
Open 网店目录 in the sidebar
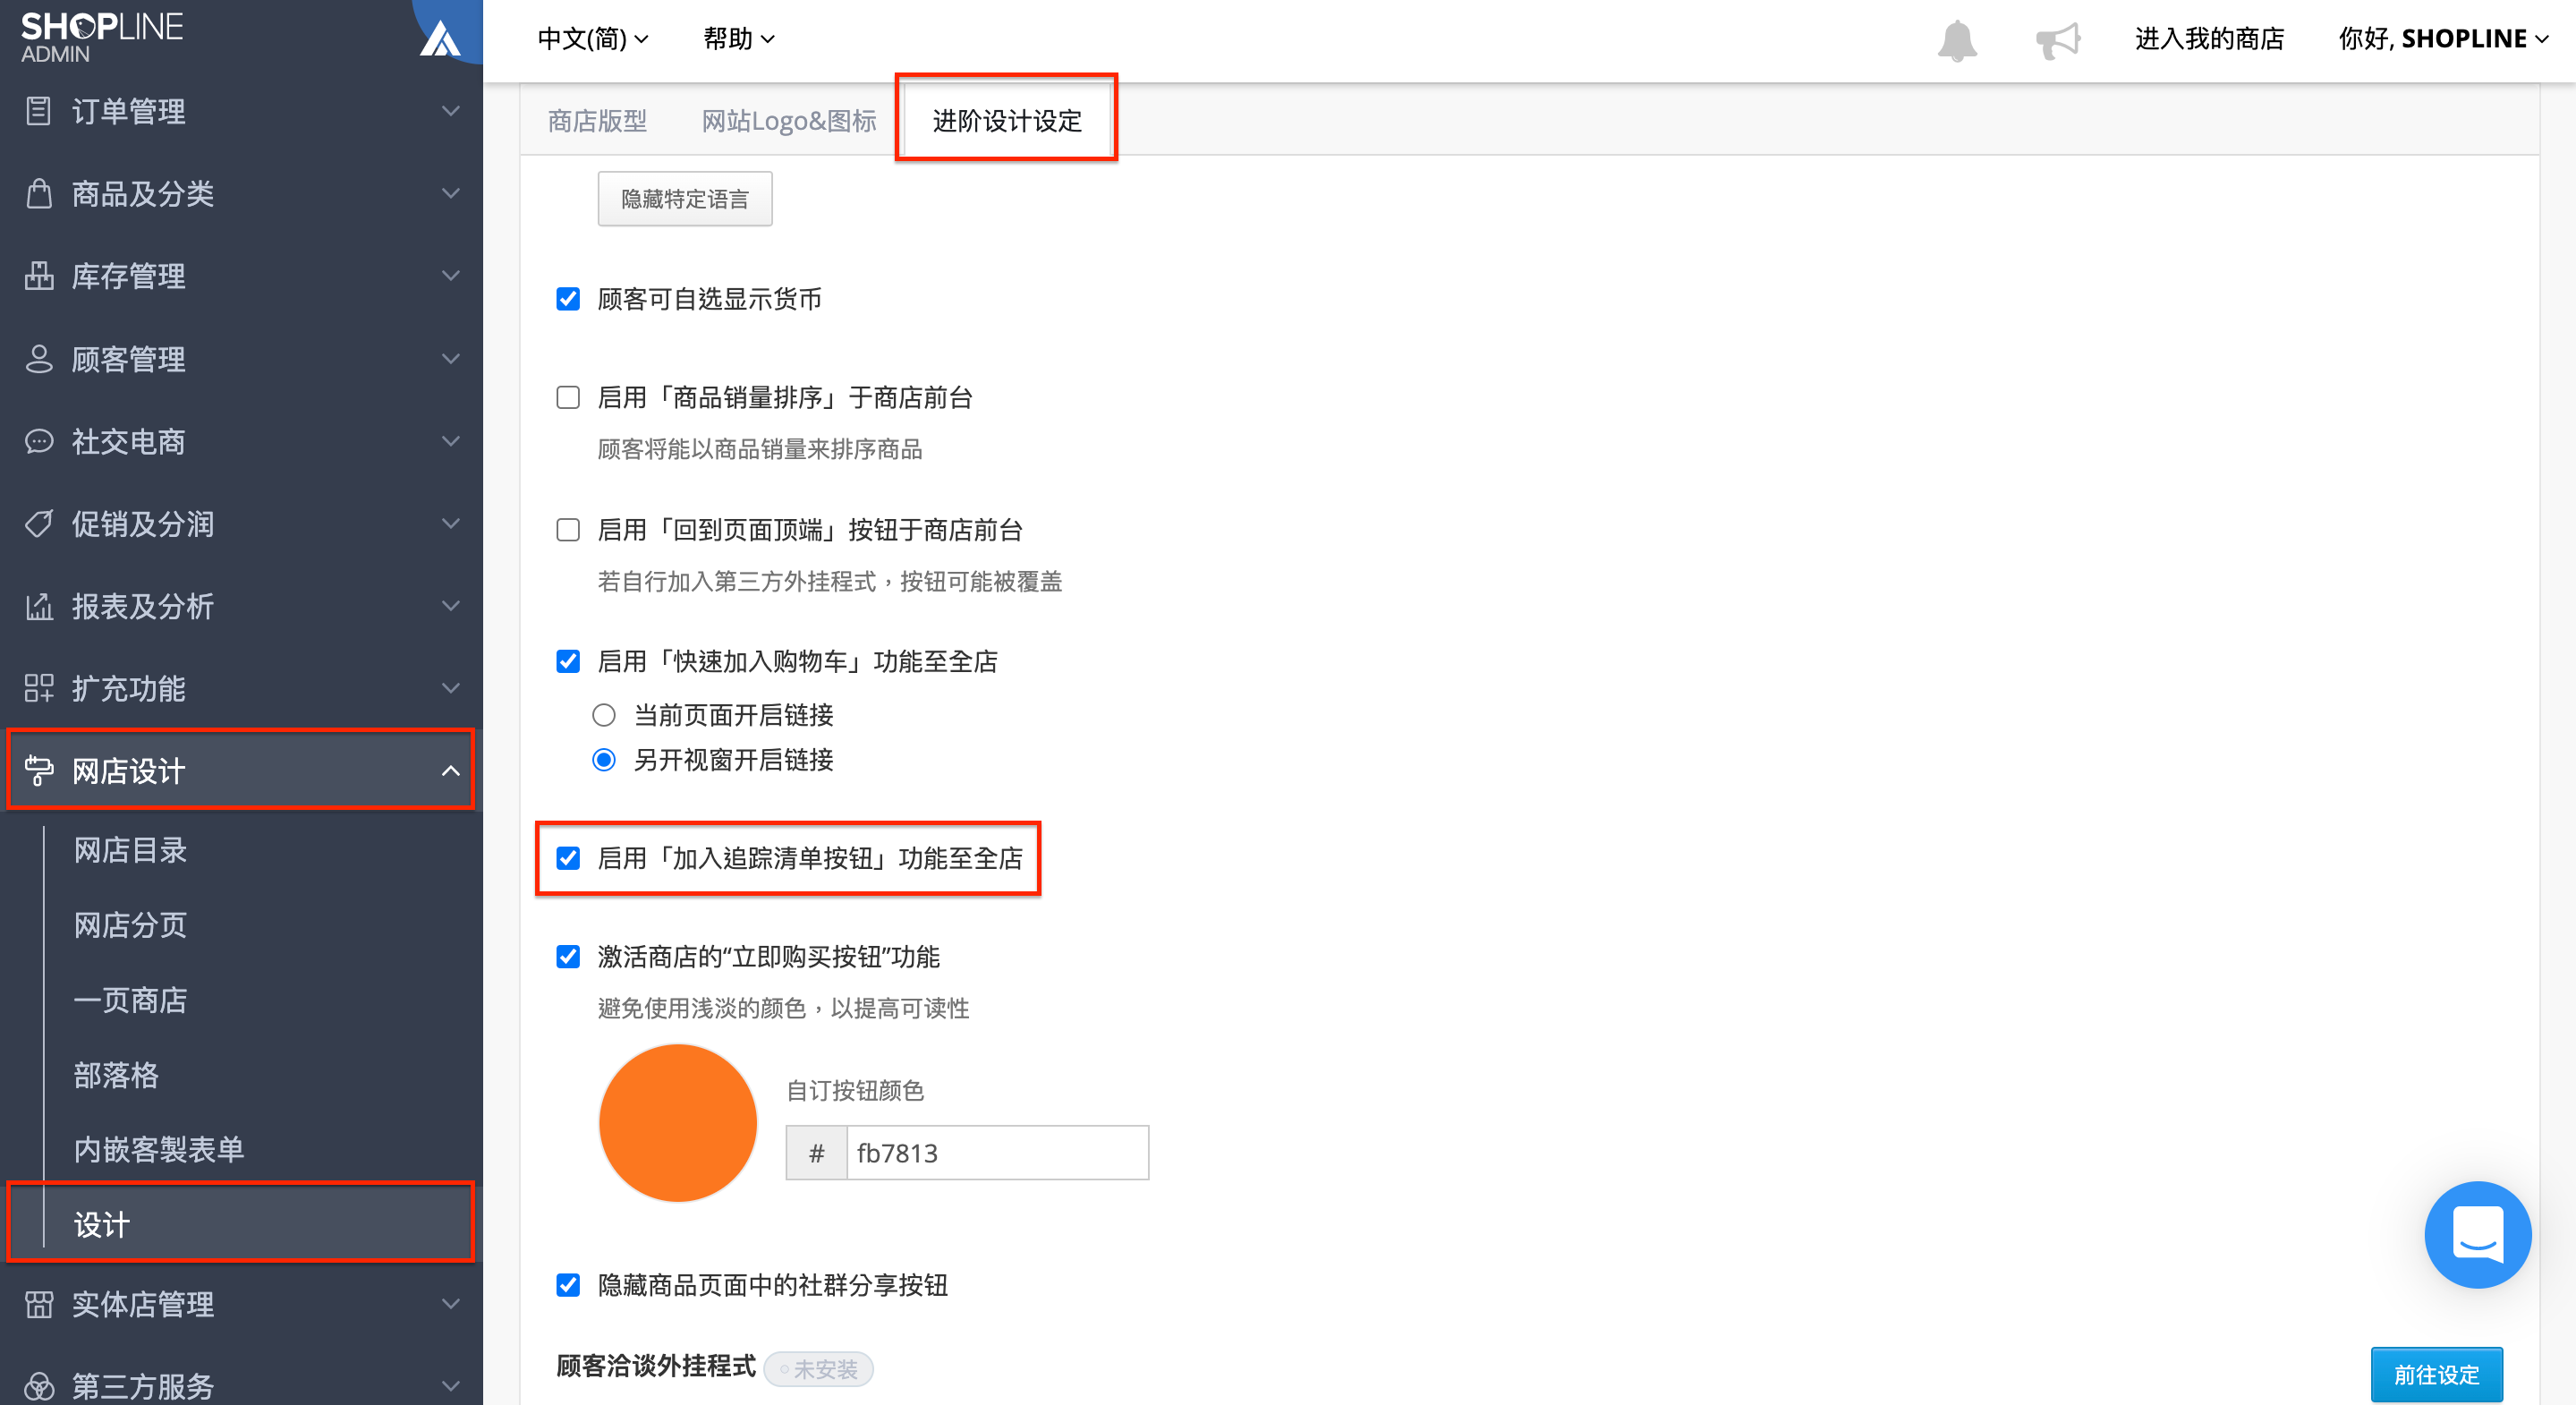click(131, 850)
